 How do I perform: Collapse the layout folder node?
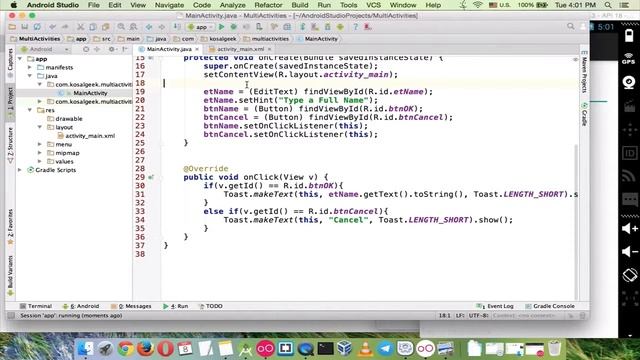tap(40, 127)
